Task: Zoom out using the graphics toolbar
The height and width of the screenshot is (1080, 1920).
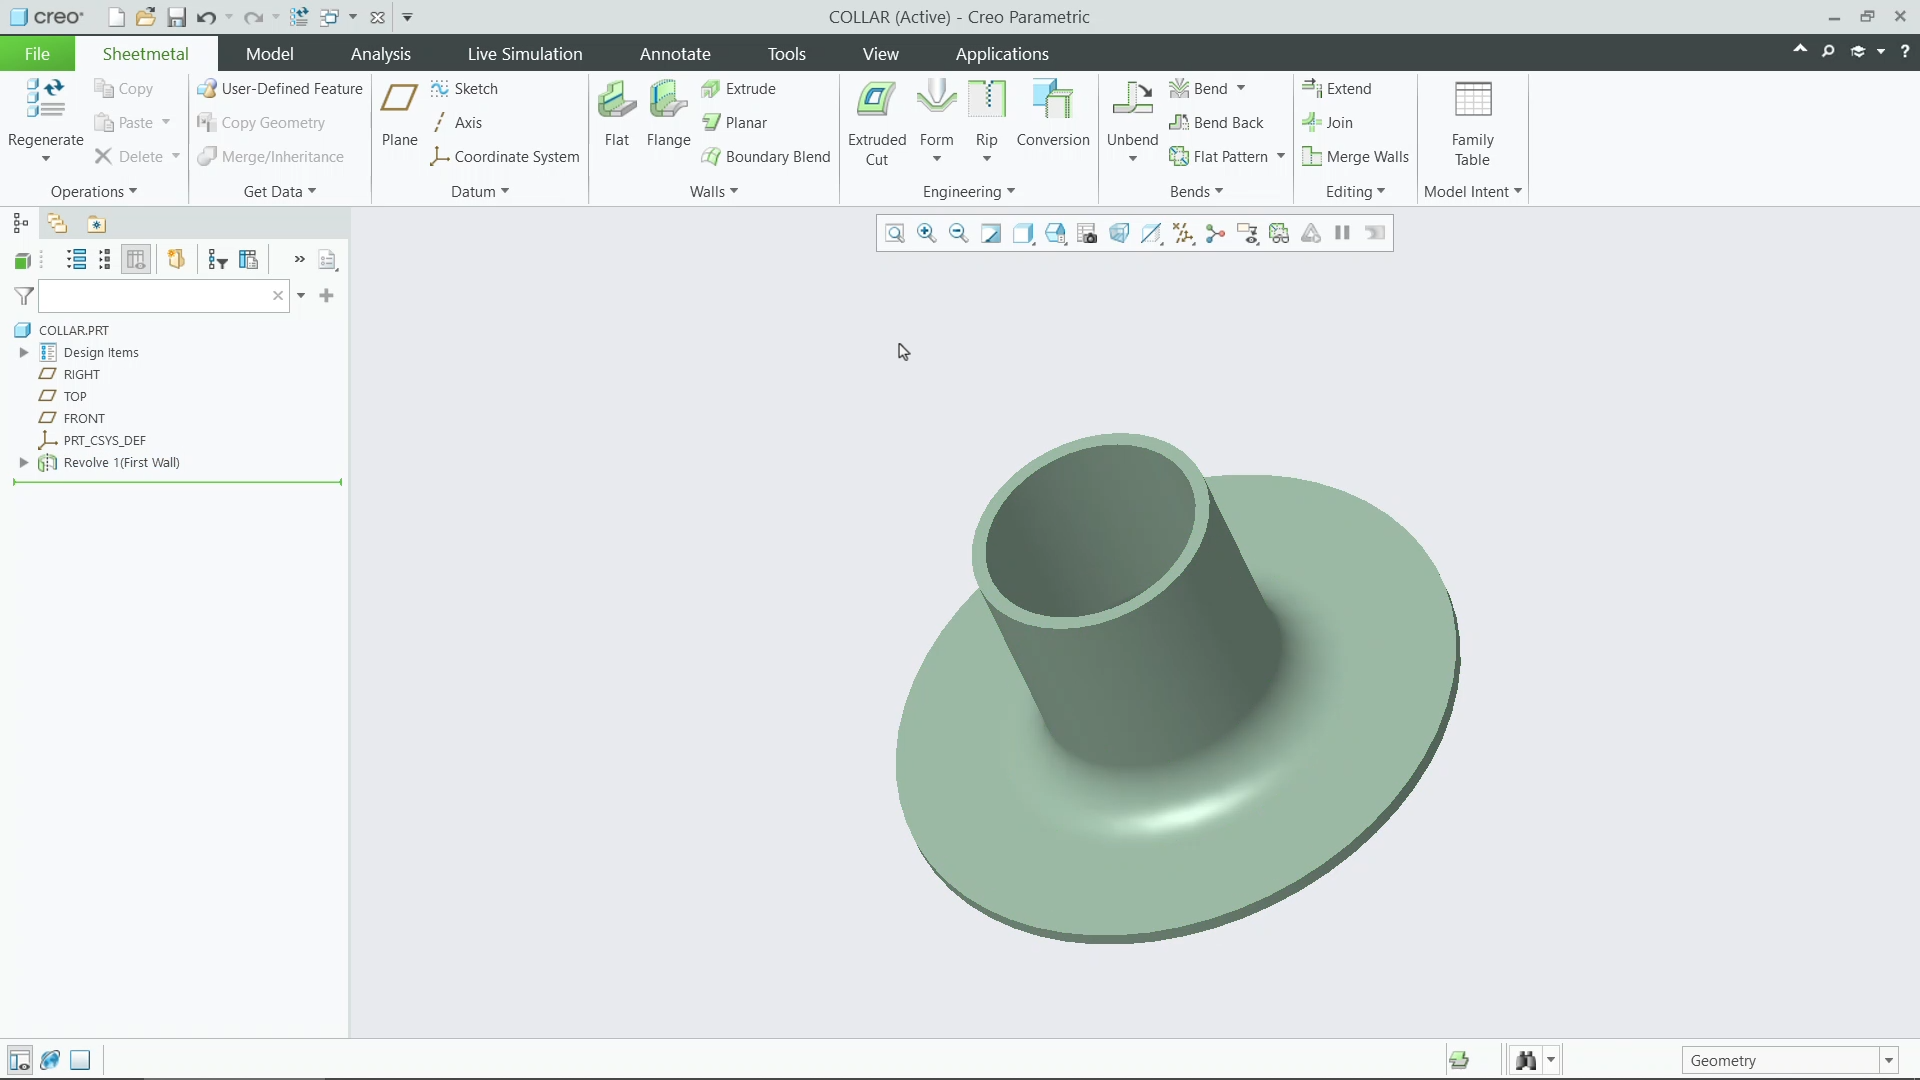Action: 959,233
